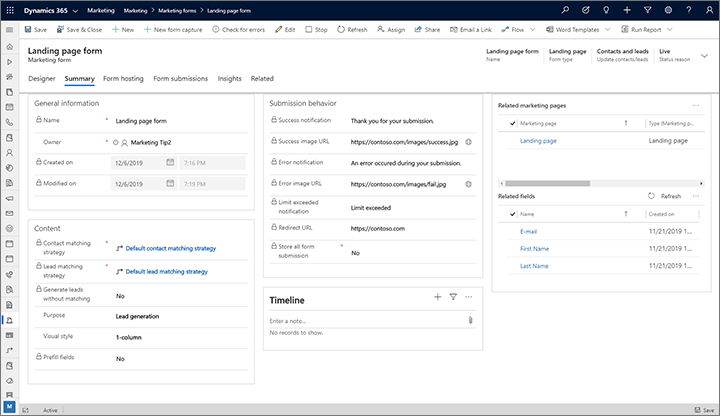Refresh the Related fields list
The image size is (720, 416).
click(x=664, y=196)
